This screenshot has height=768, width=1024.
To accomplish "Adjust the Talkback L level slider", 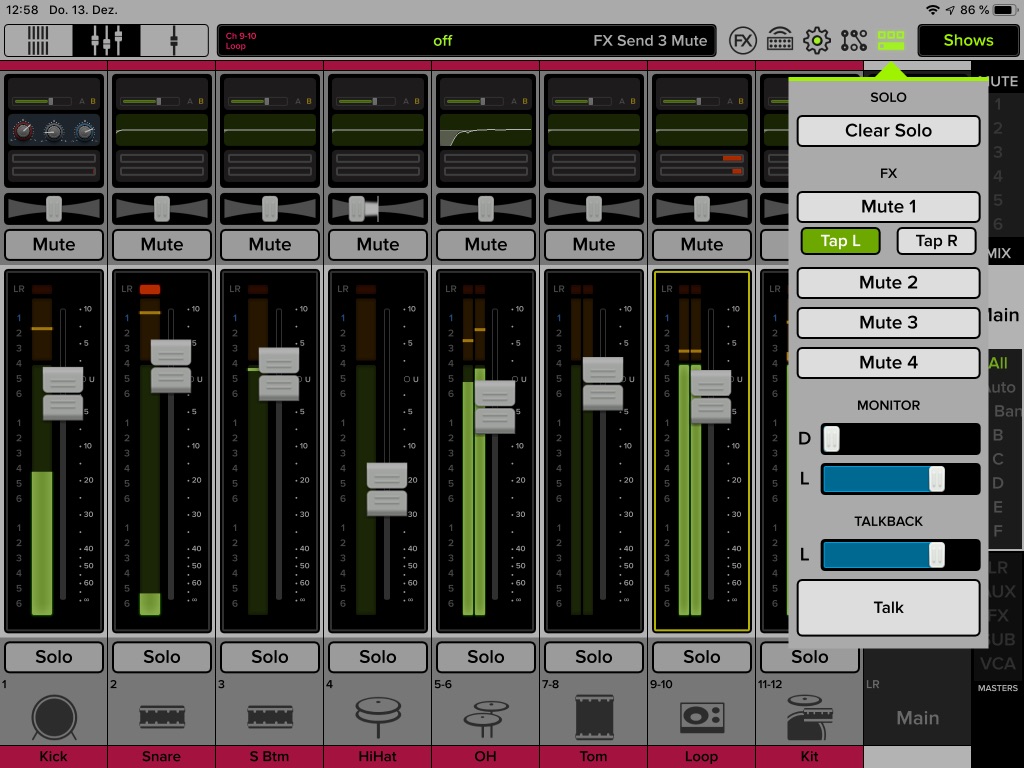I will coord(937,555).
